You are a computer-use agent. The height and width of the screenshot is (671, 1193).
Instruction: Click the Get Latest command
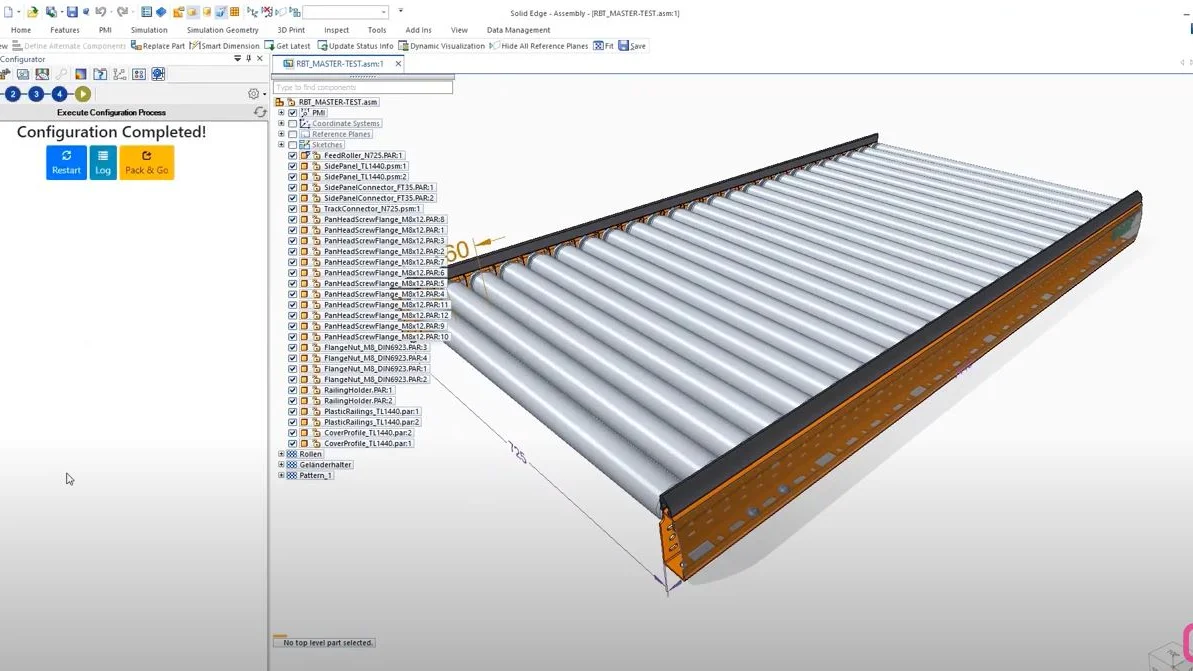pos(287,46)
